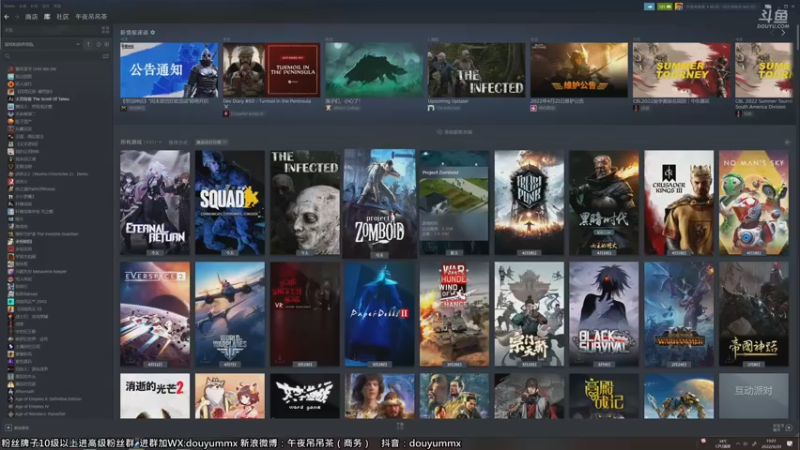Open the 商店 store tab

pos(31,17)
